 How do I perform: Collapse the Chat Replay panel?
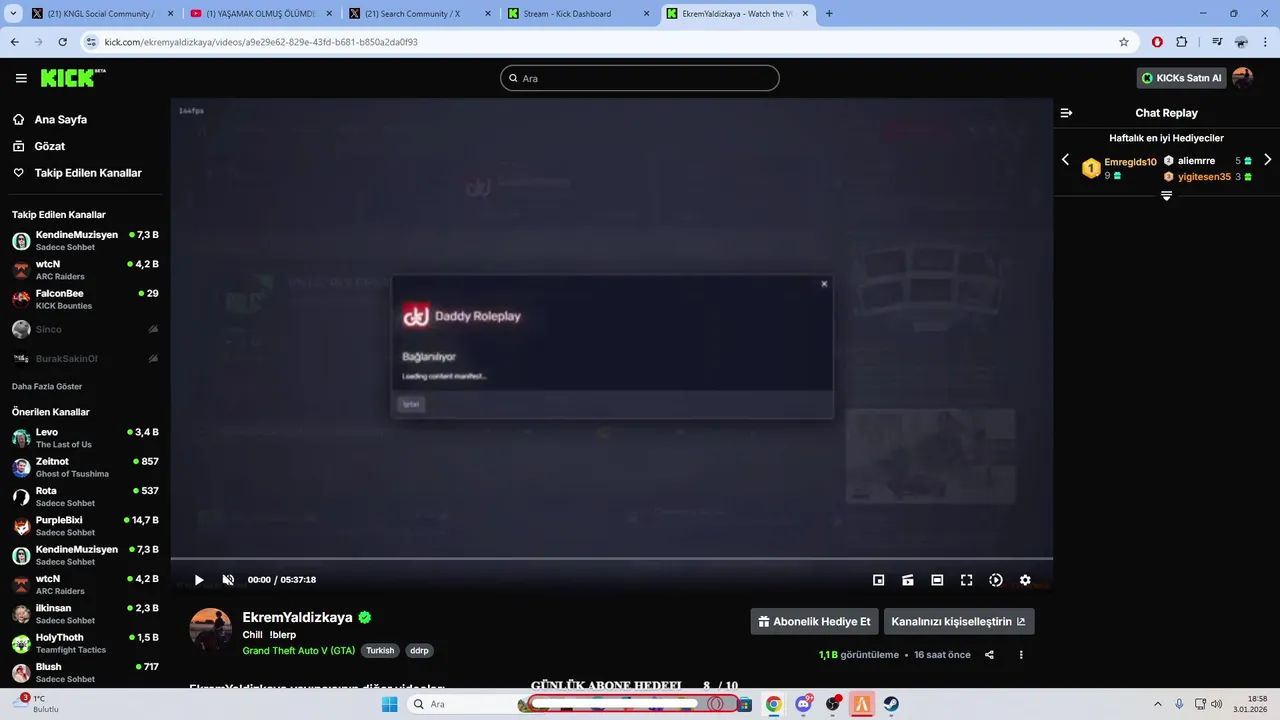click(1066, 113)
